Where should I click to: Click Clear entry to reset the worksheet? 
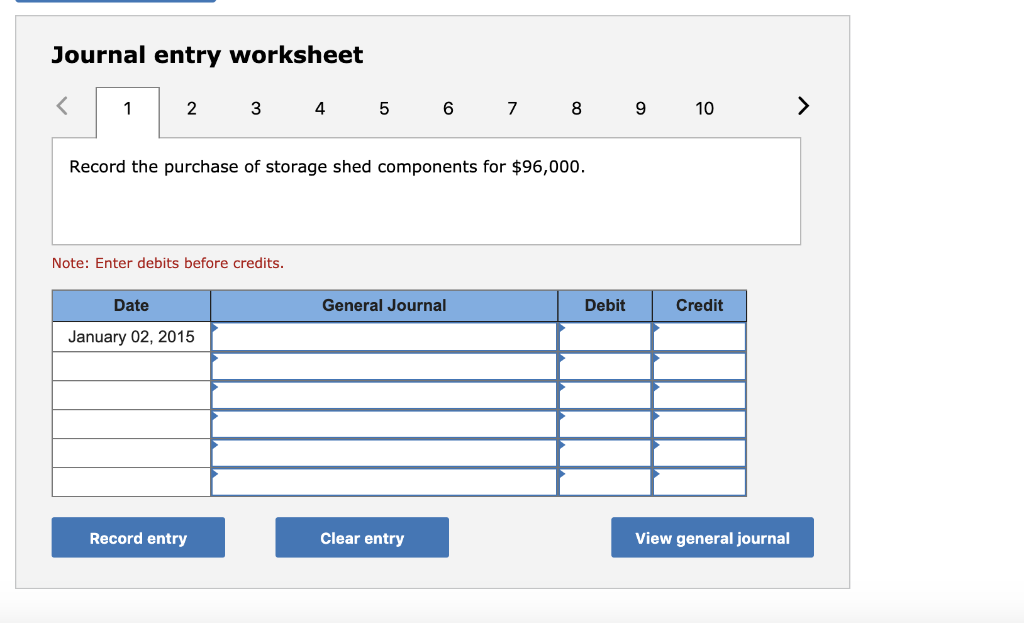point(361,537)
